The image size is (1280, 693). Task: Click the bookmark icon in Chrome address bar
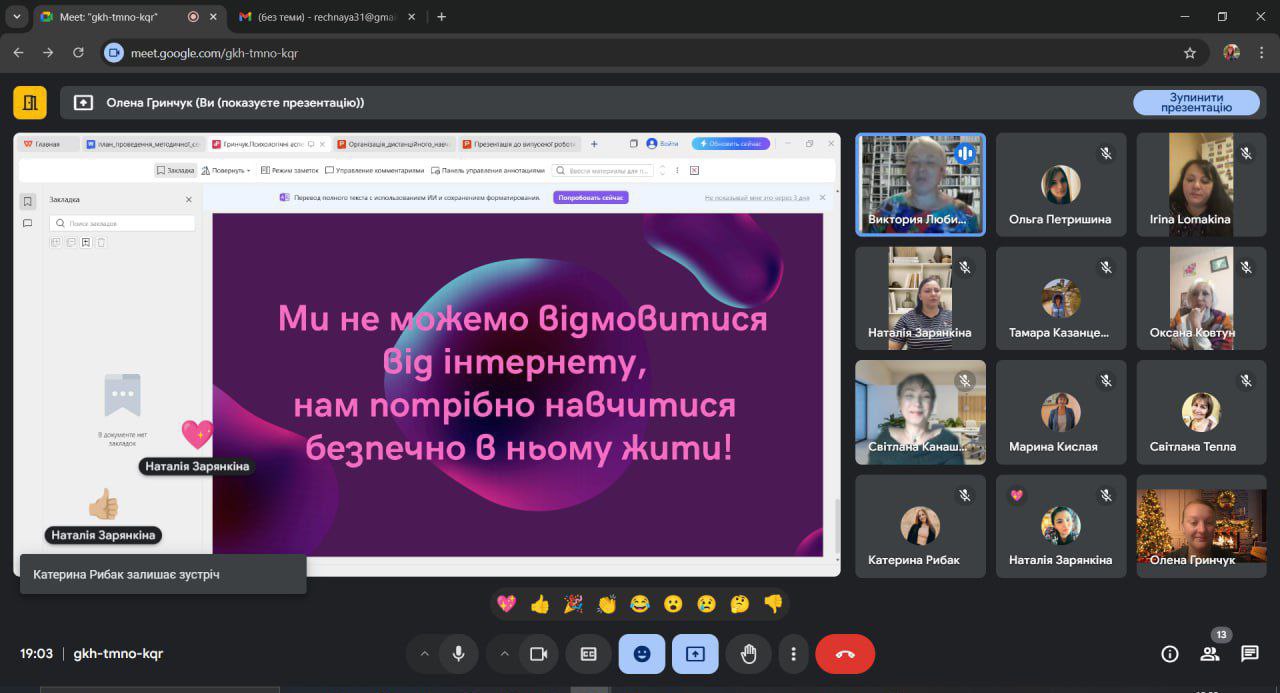coord(1190,53)
